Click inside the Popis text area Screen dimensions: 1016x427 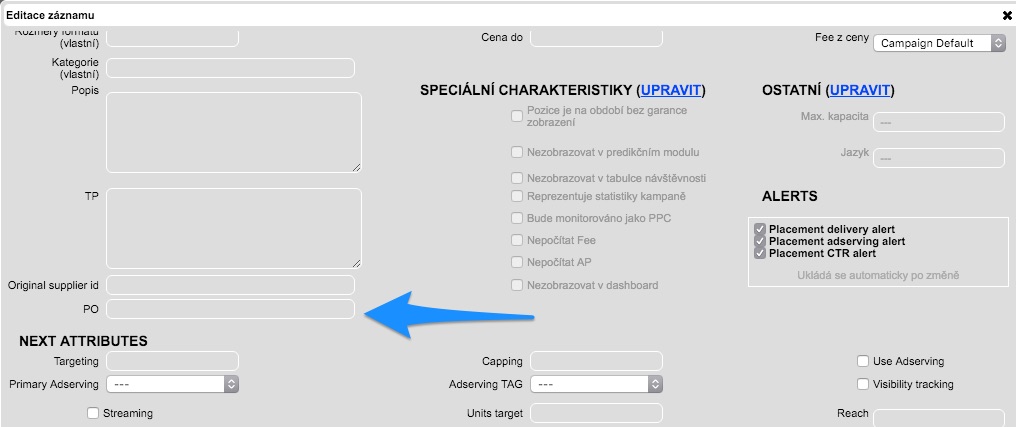click(233, 131)
